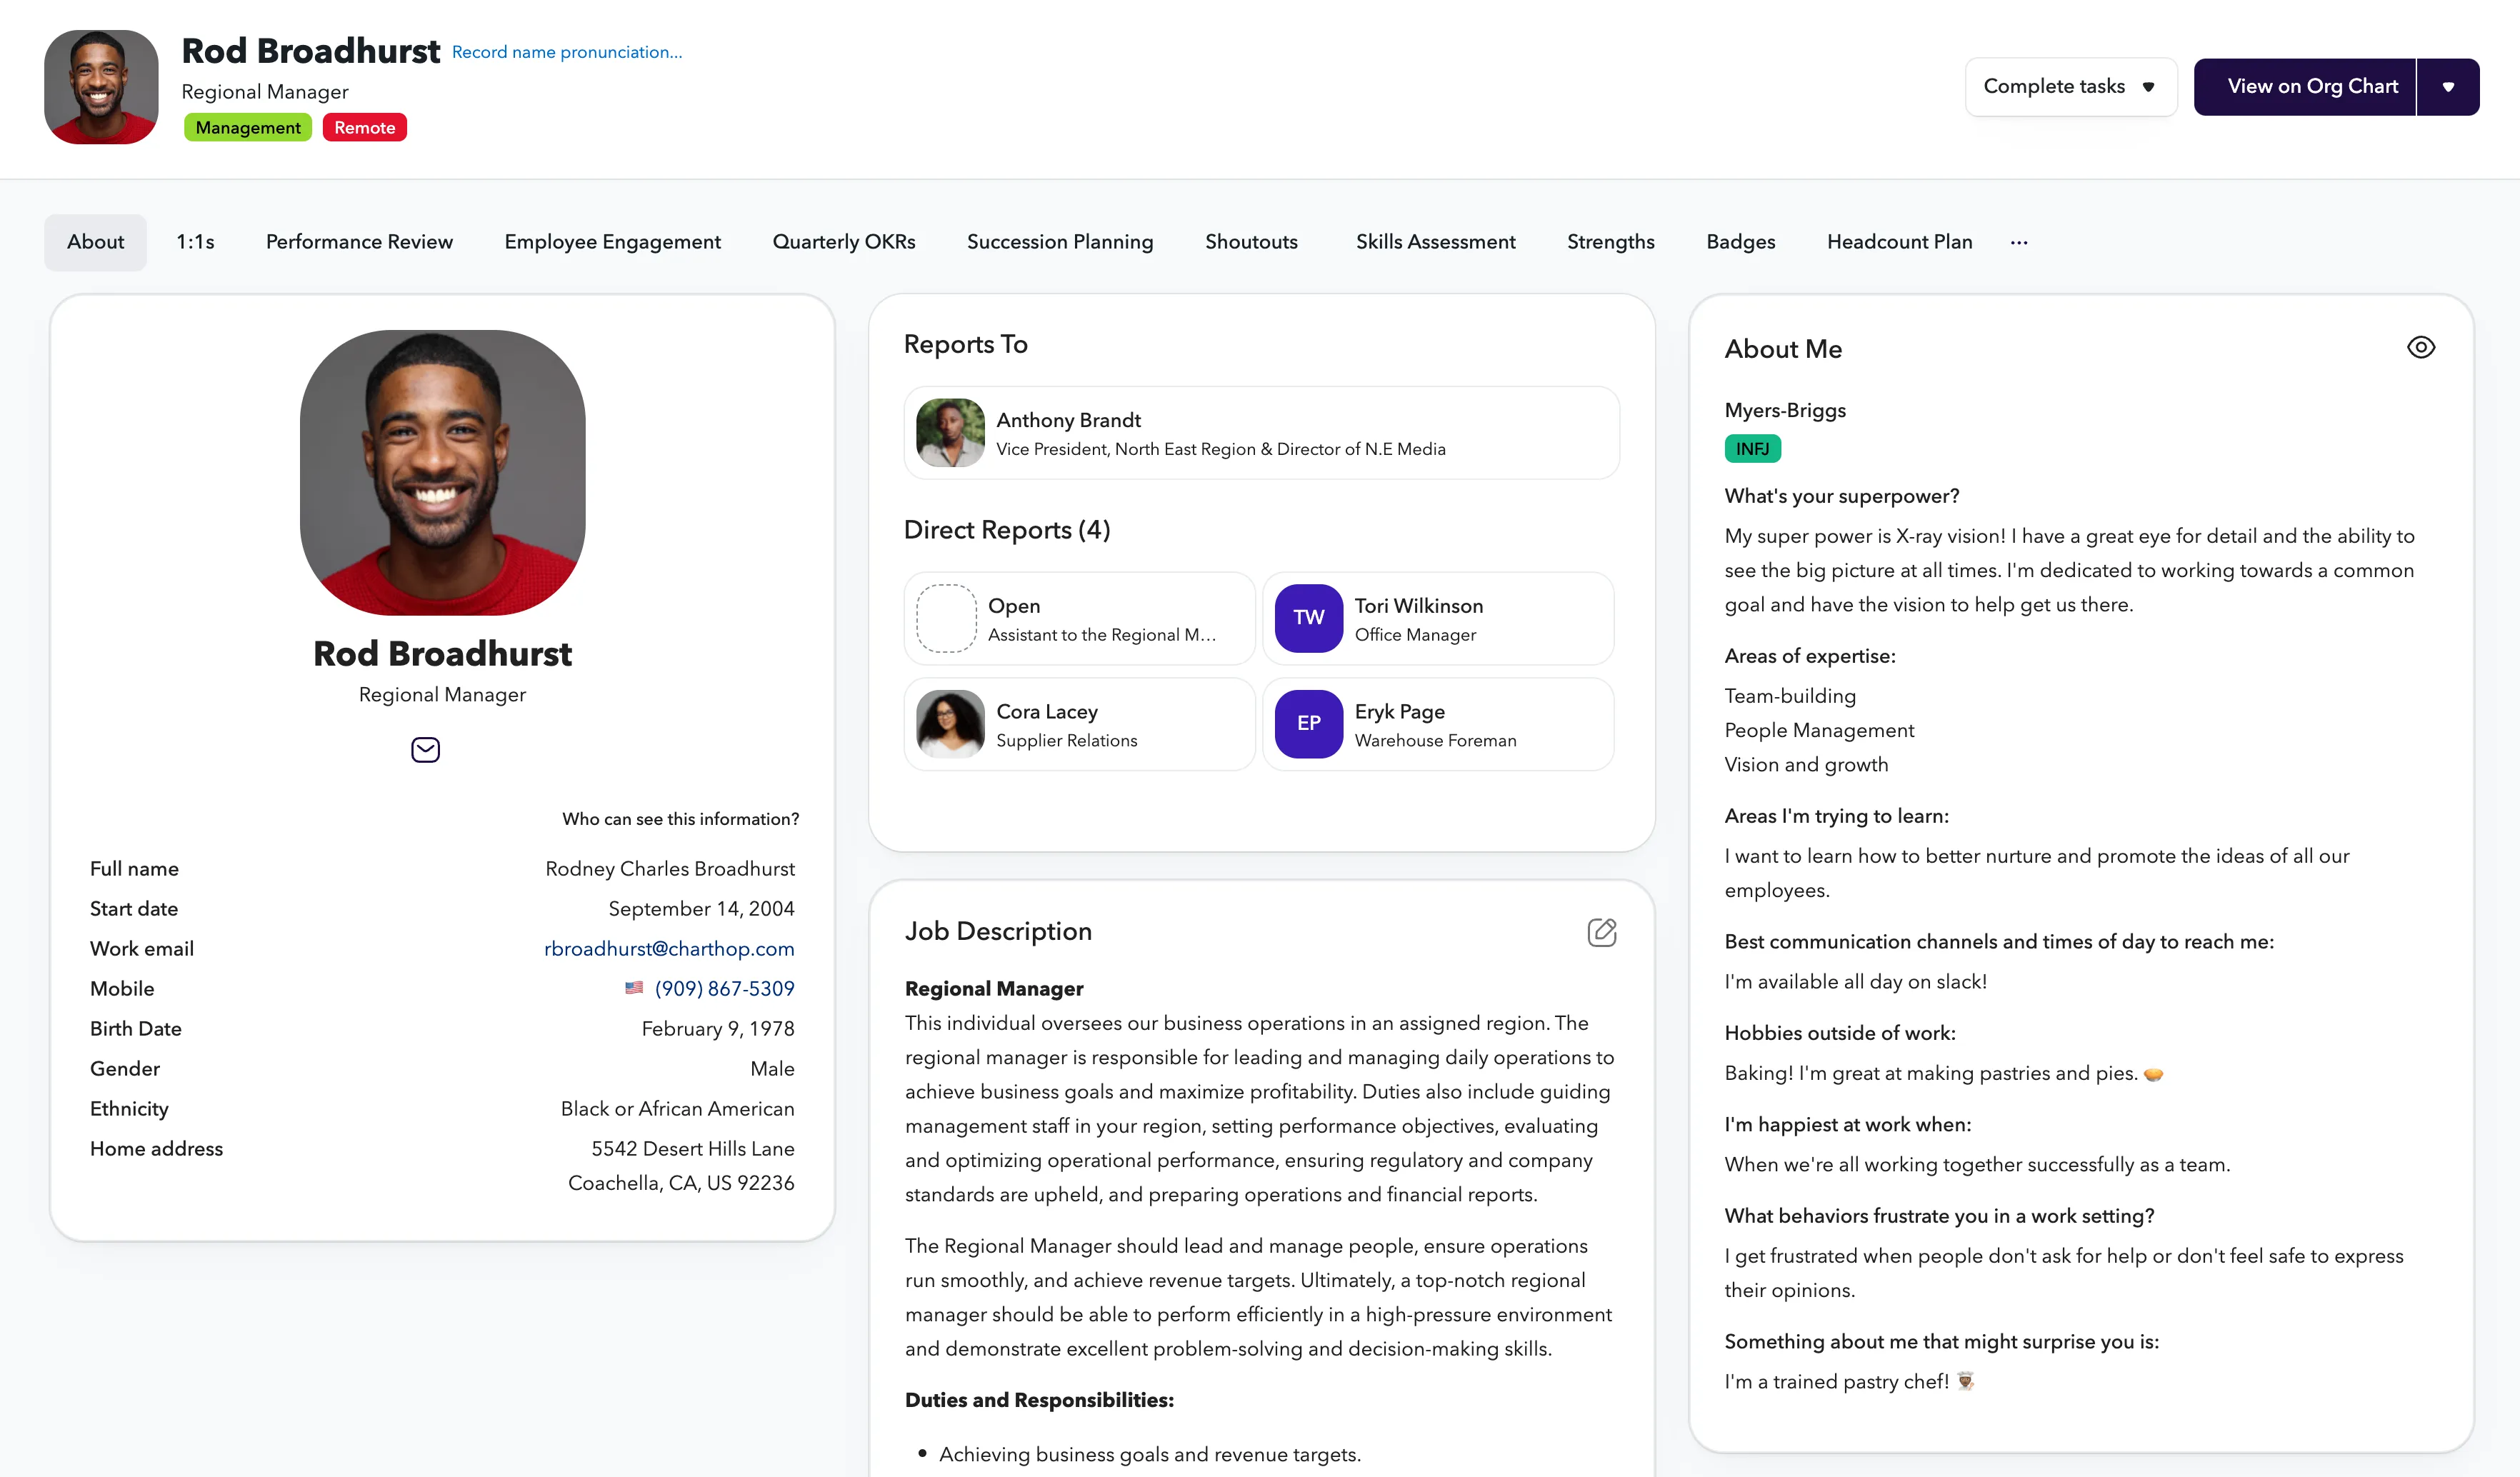The height and width of the screenshot is (1477, 2520).
Task: Click the full name Rodney Charles Broadhurst
Action: pos(670,868)
